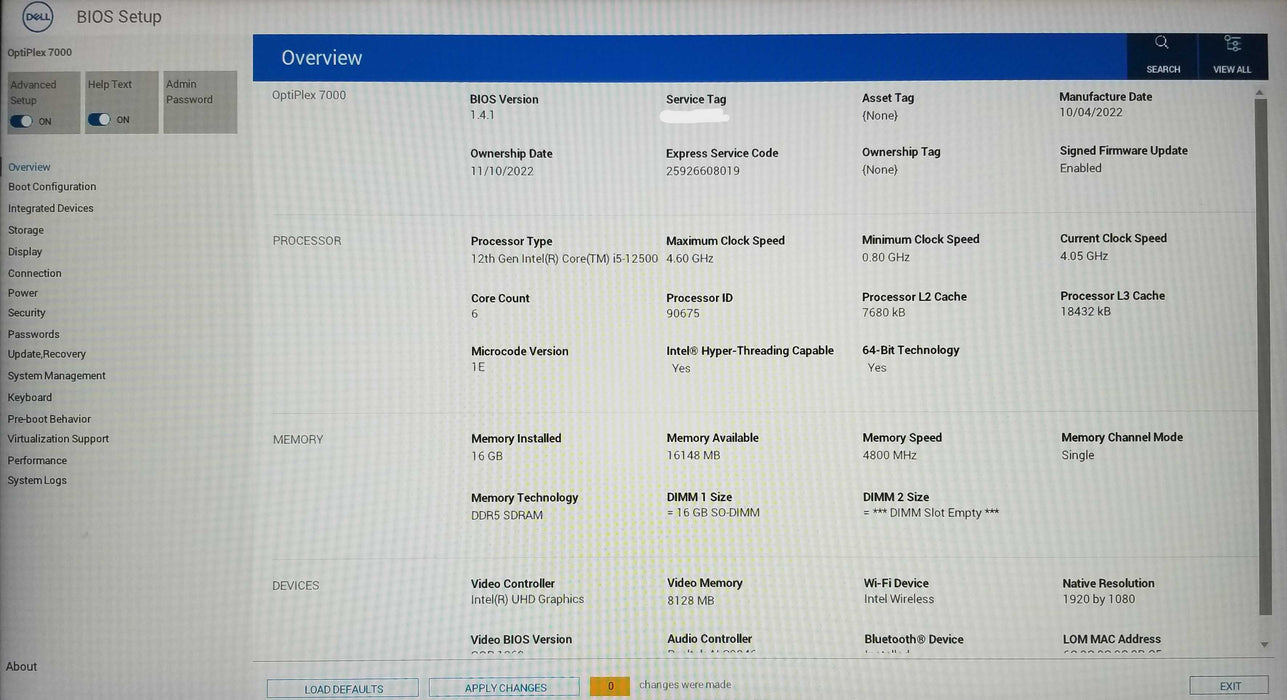
Task: Click Core Count value 6
Action: tap(475, 314)
